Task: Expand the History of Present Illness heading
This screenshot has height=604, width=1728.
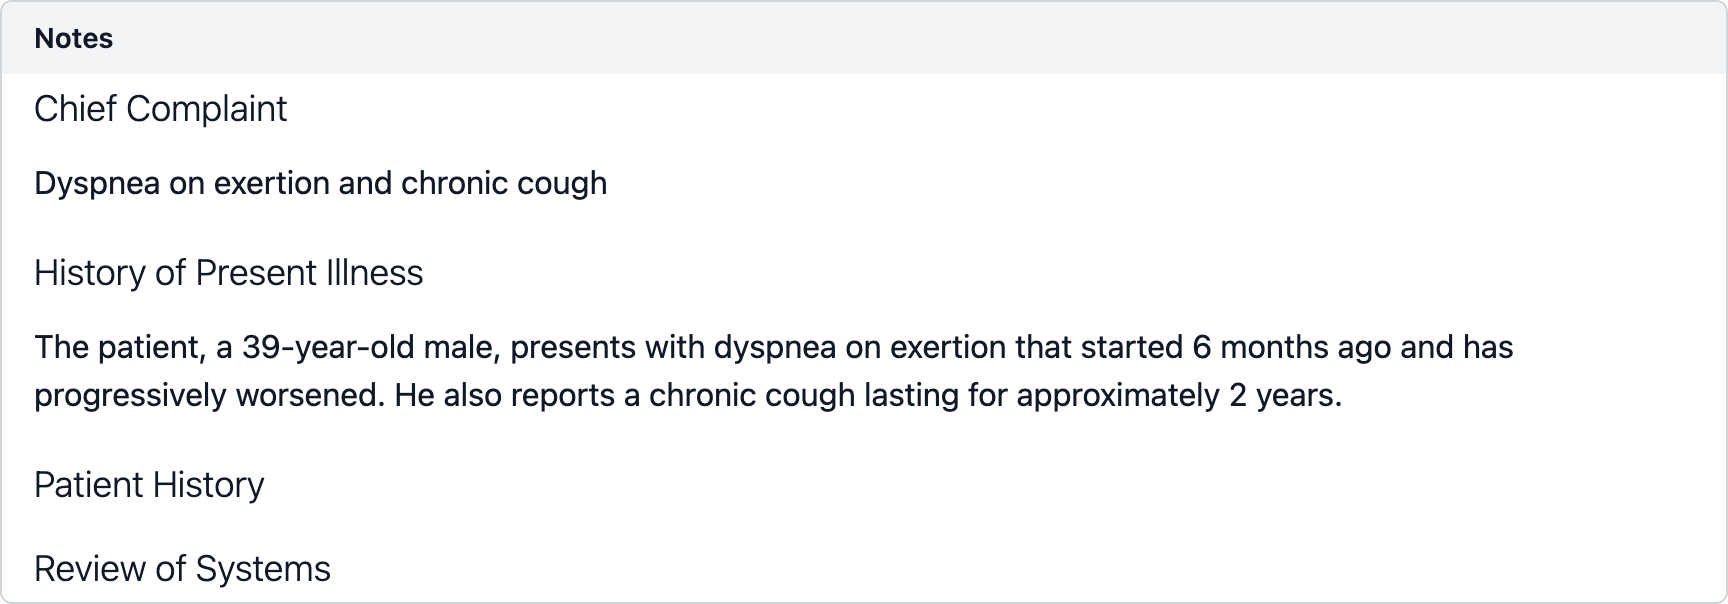Action: coord(228,272)
